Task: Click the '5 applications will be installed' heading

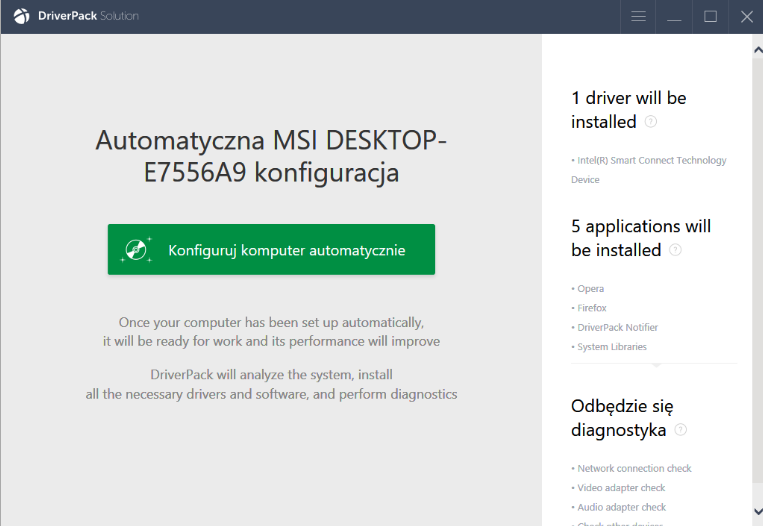Action: (641, 238)
